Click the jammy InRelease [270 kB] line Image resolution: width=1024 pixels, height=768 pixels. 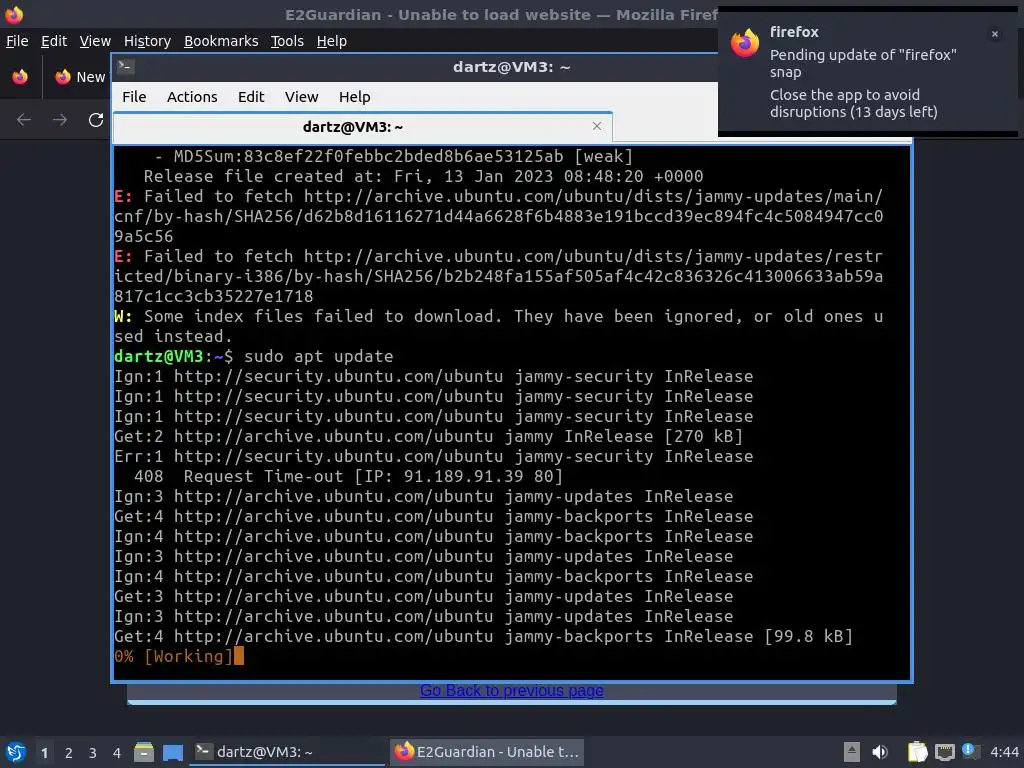click(x=428, y=436)
